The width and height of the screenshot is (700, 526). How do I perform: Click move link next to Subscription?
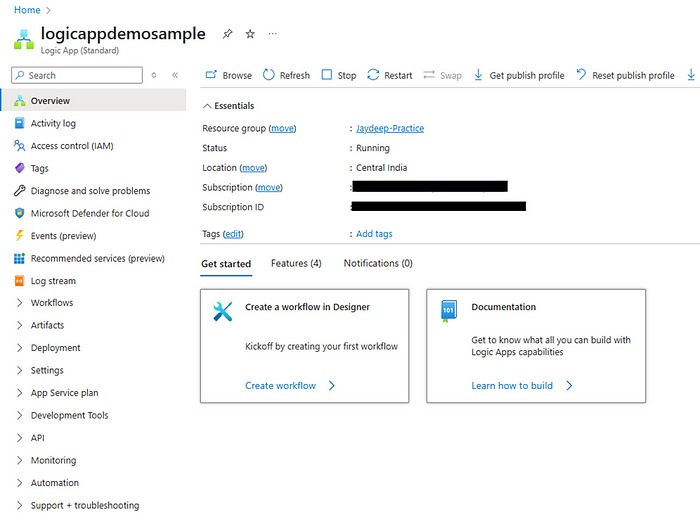point(269,188)
